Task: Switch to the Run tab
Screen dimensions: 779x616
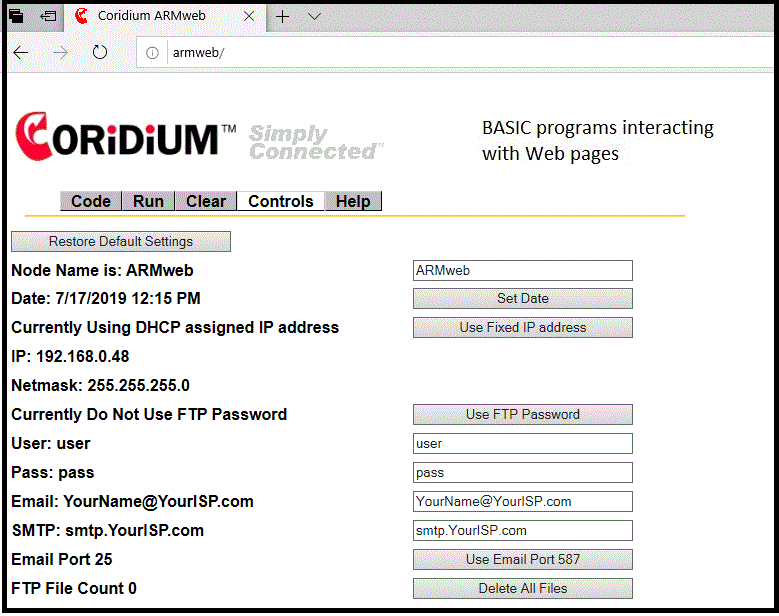Action: 148,201
